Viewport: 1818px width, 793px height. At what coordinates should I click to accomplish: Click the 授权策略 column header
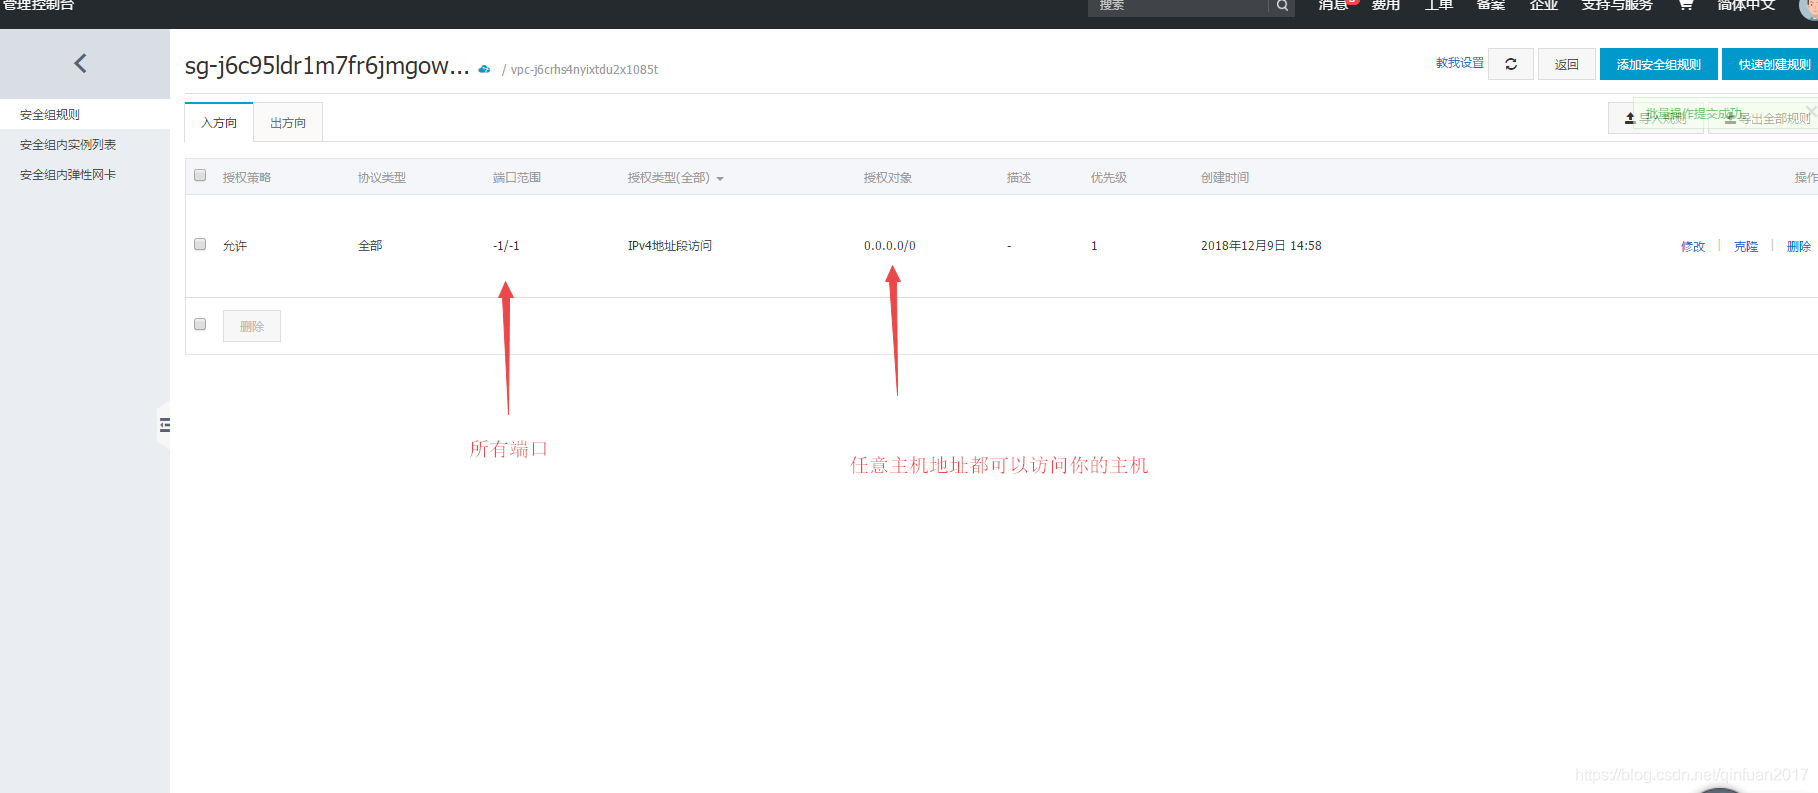(247, 178)
